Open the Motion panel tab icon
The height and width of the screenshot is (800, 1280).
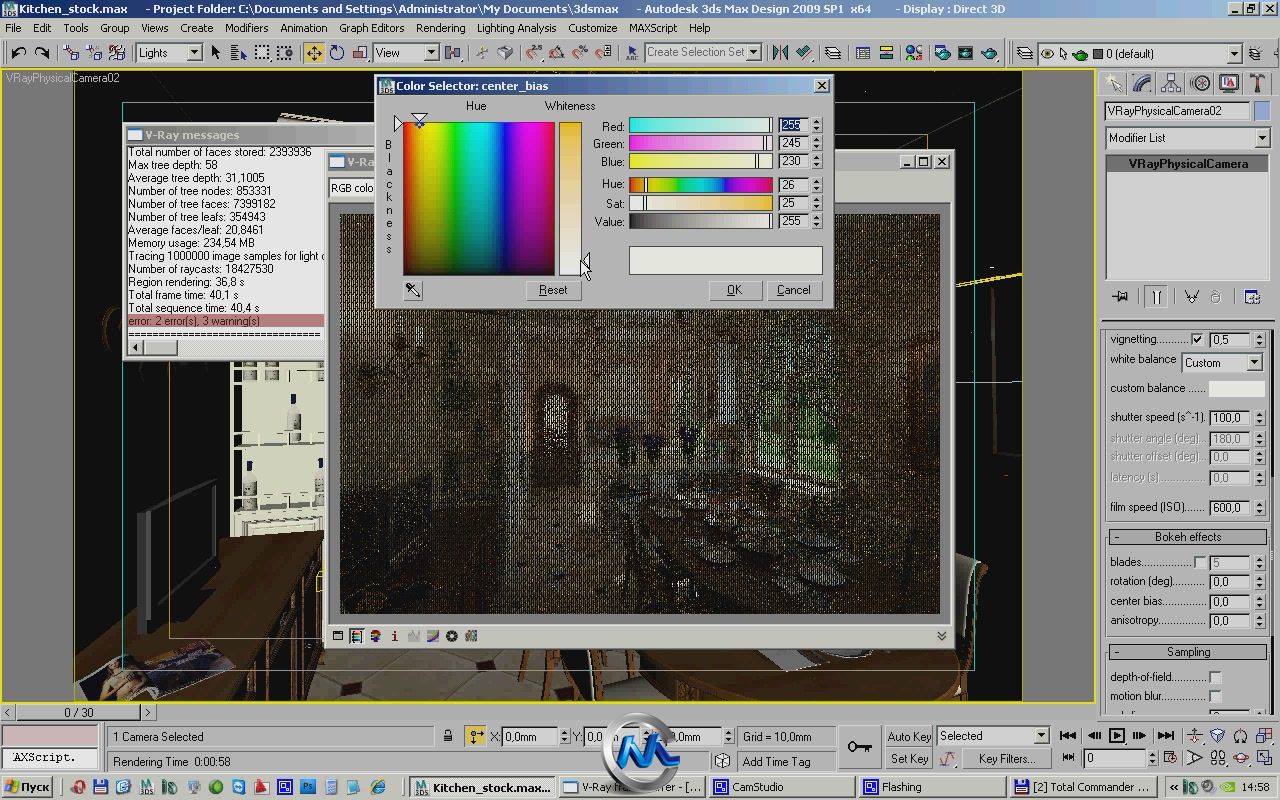[1200, 84]
